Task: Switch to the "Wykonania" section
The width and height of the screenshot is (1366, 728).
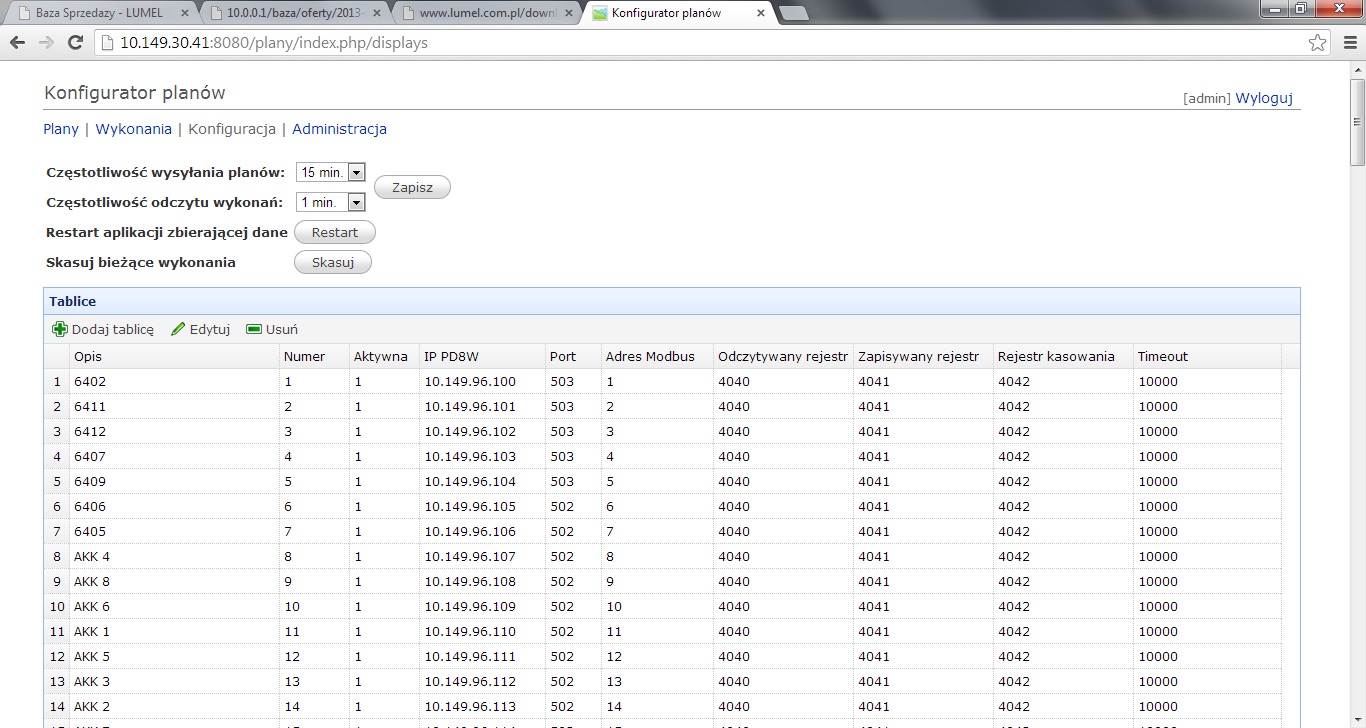Action: 133,129
